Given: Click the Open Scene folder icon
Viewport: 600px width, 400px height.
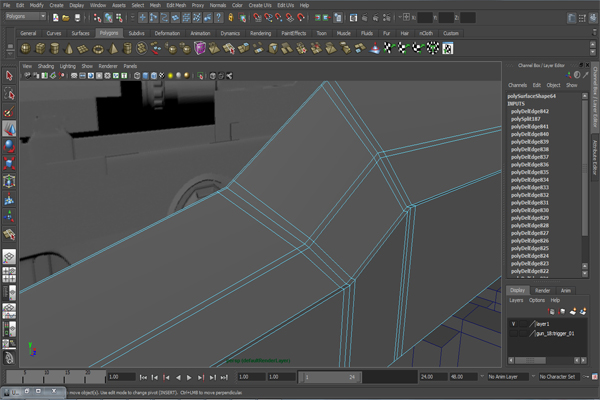Looking at the screenshot, I should pyautogui.click(x=66, y=18).
